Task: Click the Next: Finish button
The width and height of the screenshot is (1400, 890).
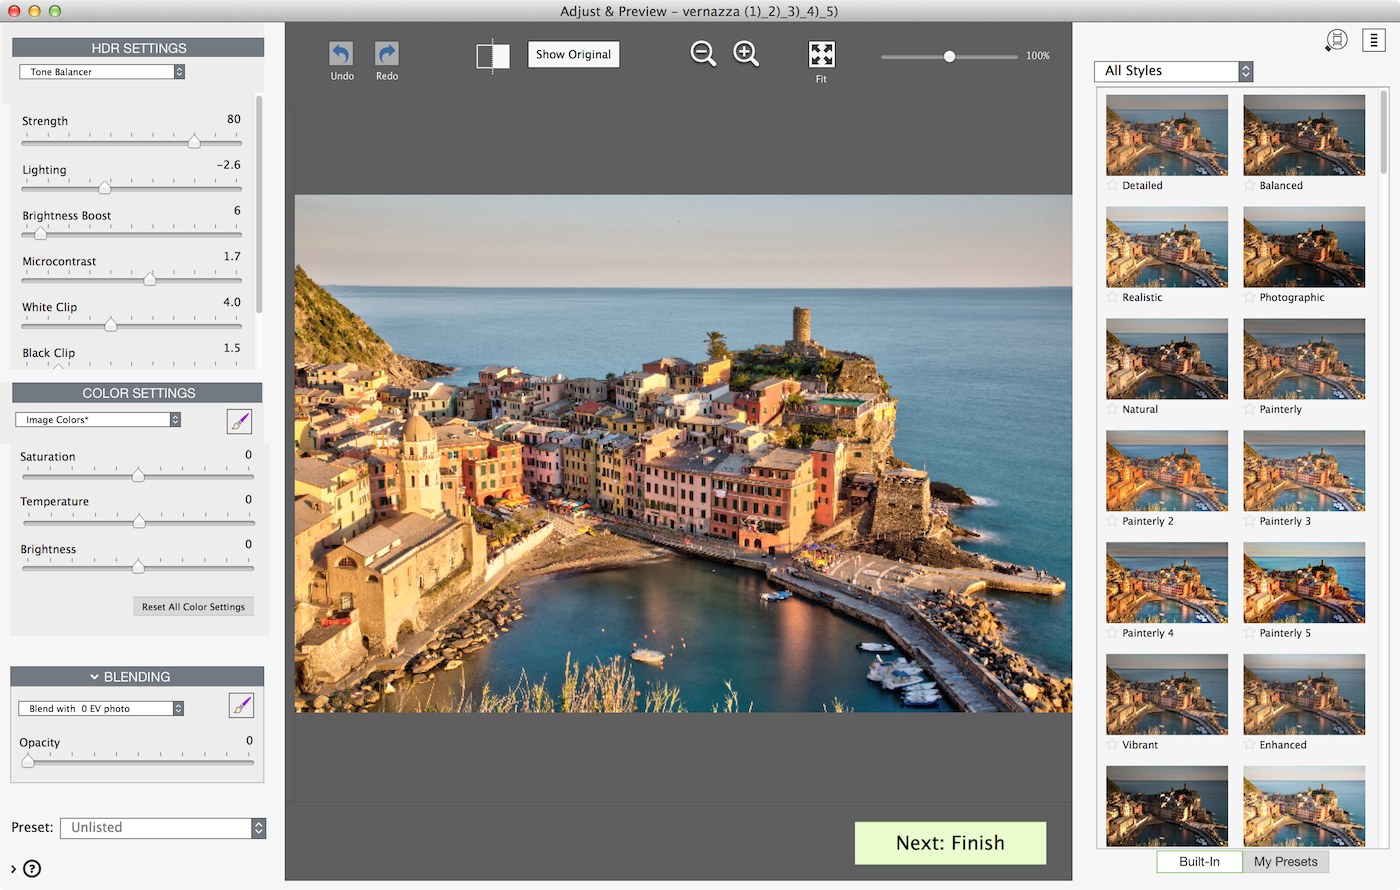Action: click(x=950, y=843)
